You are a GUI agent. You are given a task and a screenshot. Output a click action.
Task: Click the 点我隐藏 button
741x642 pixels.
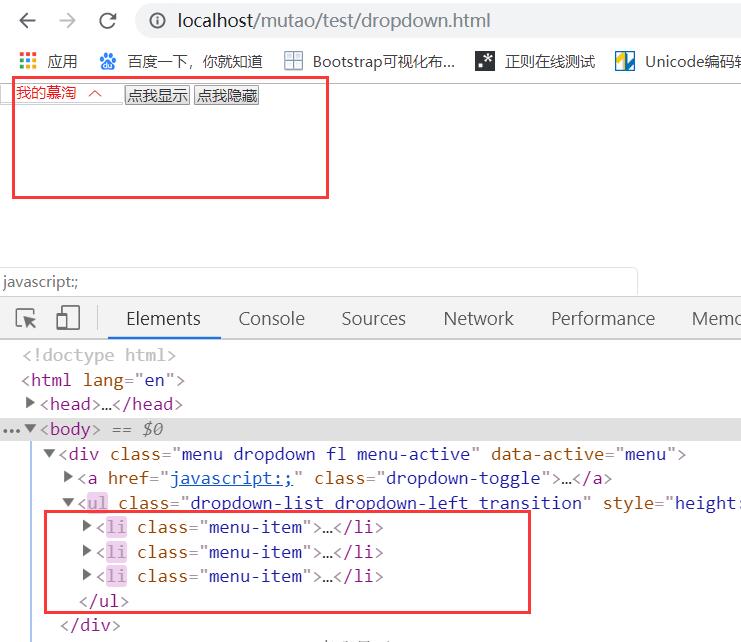coord(227,95)
